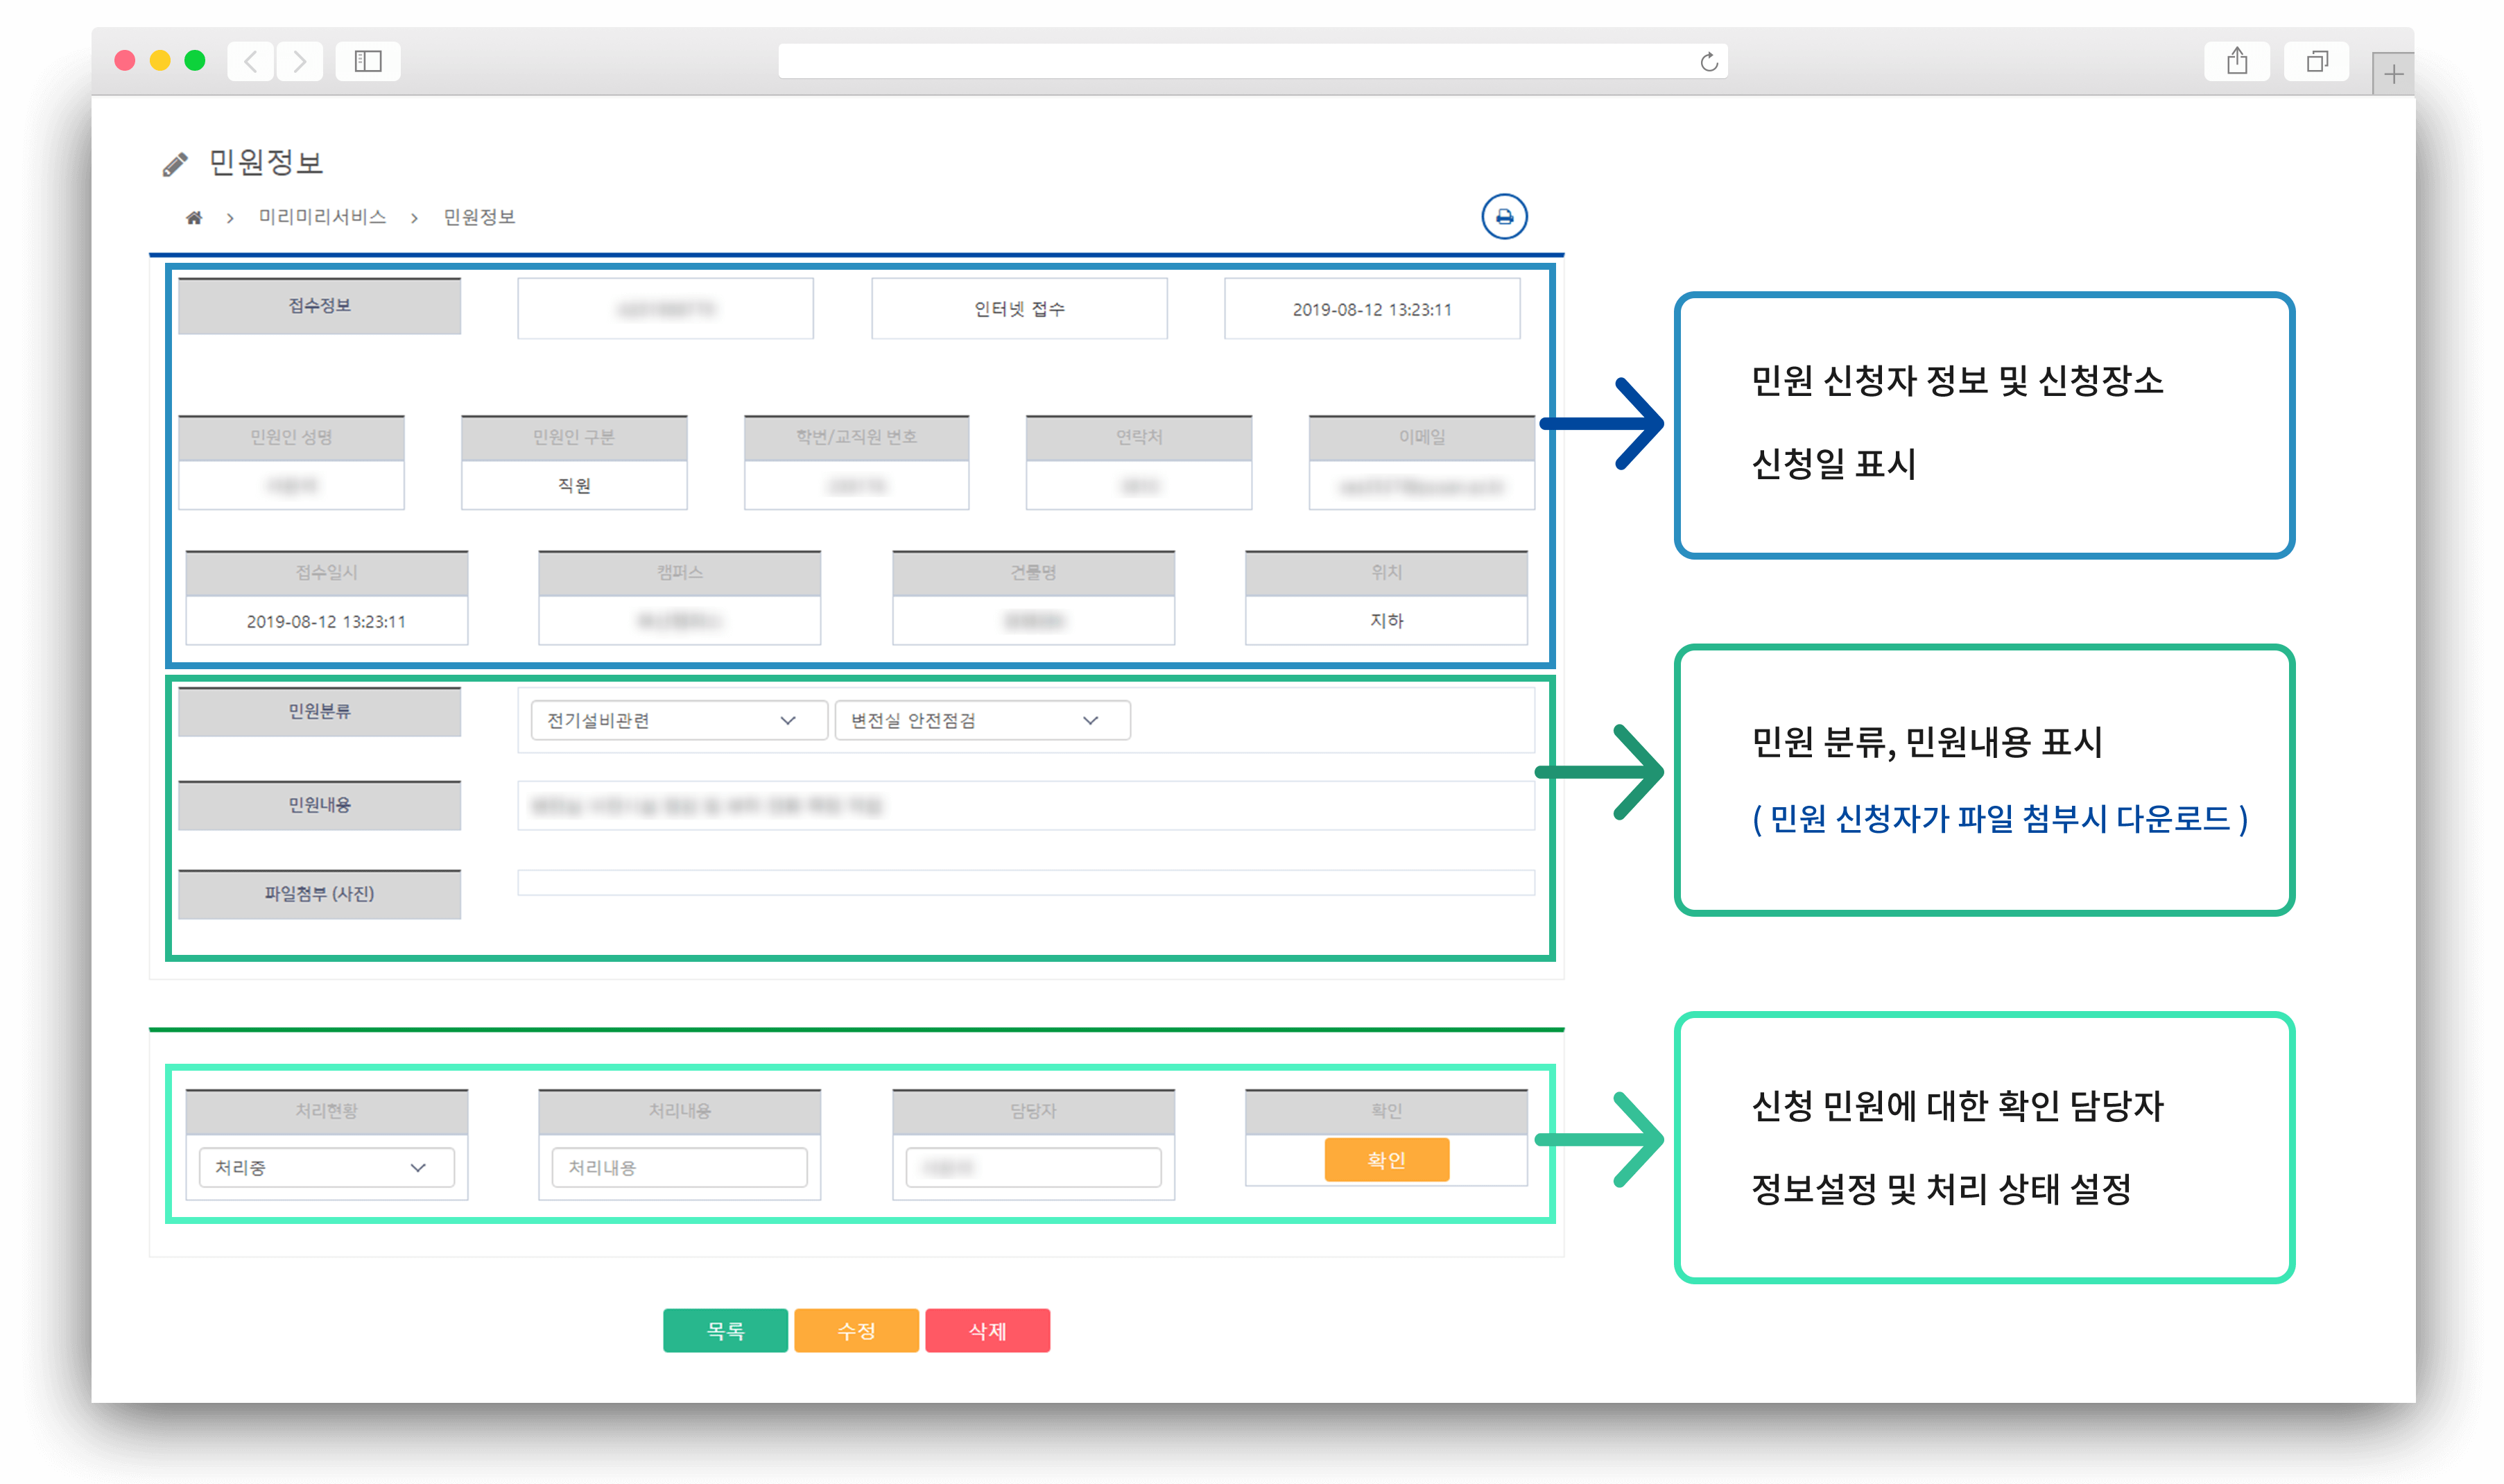This screenshot has height=1484, width=2504.
Task: Go forward with browser forward arrow
Action: [299, 61]
